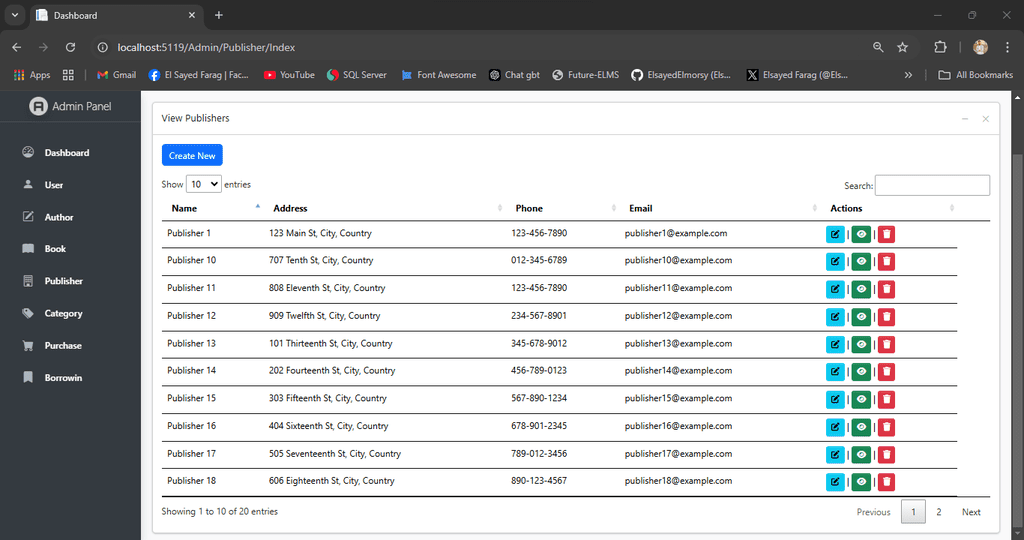Open Font Awesome bookmark
The height and width of the screenshot is (540, 1024).
pos(439,75)
